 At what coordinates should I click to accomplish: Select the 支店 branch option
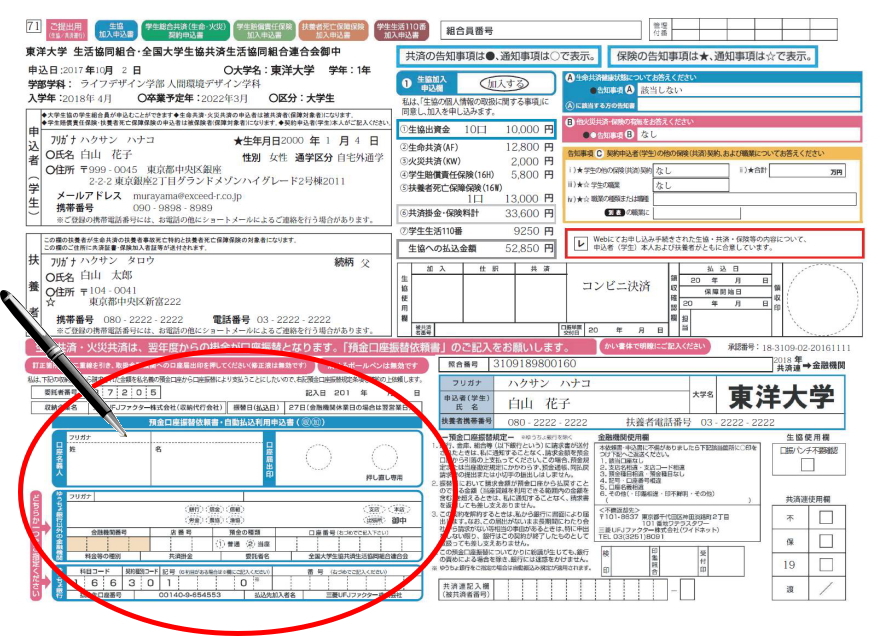pyautogui.click(x=374, y=509)
